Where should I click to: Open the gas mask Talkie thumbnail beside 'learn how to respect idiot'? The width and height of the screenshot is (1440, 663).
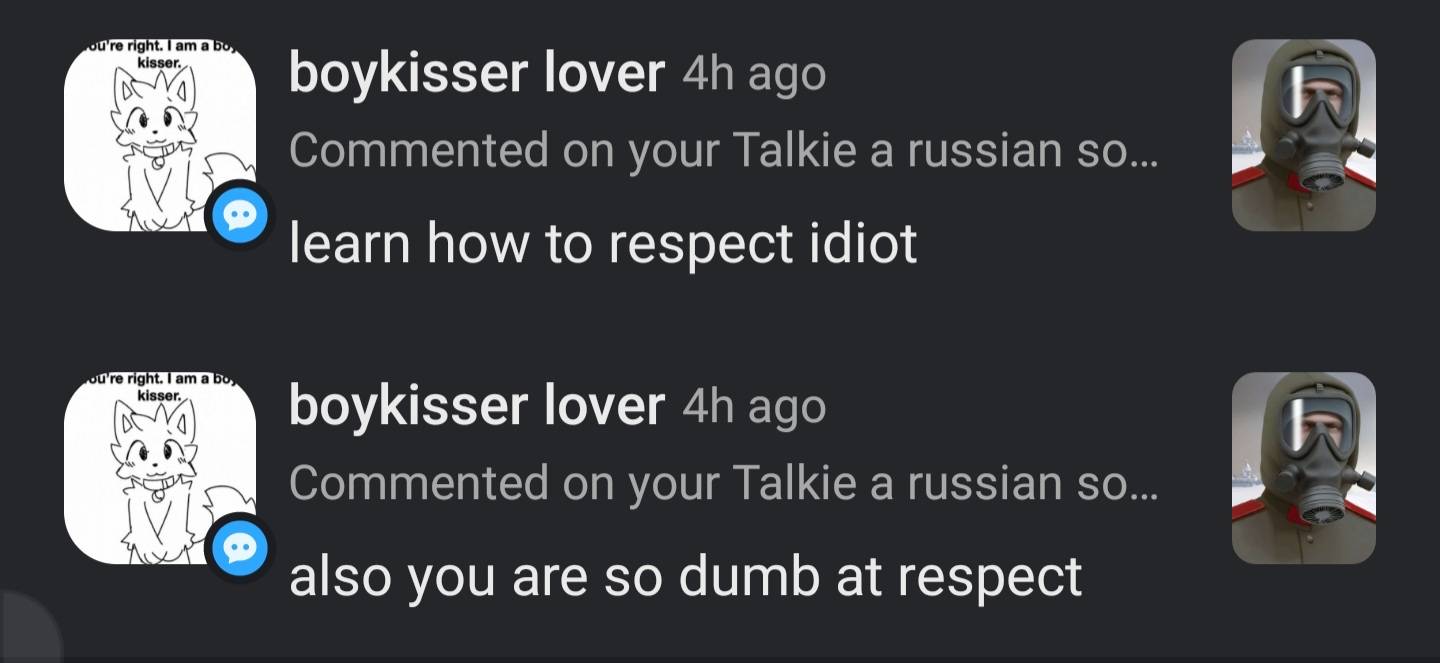[1303, 136]
